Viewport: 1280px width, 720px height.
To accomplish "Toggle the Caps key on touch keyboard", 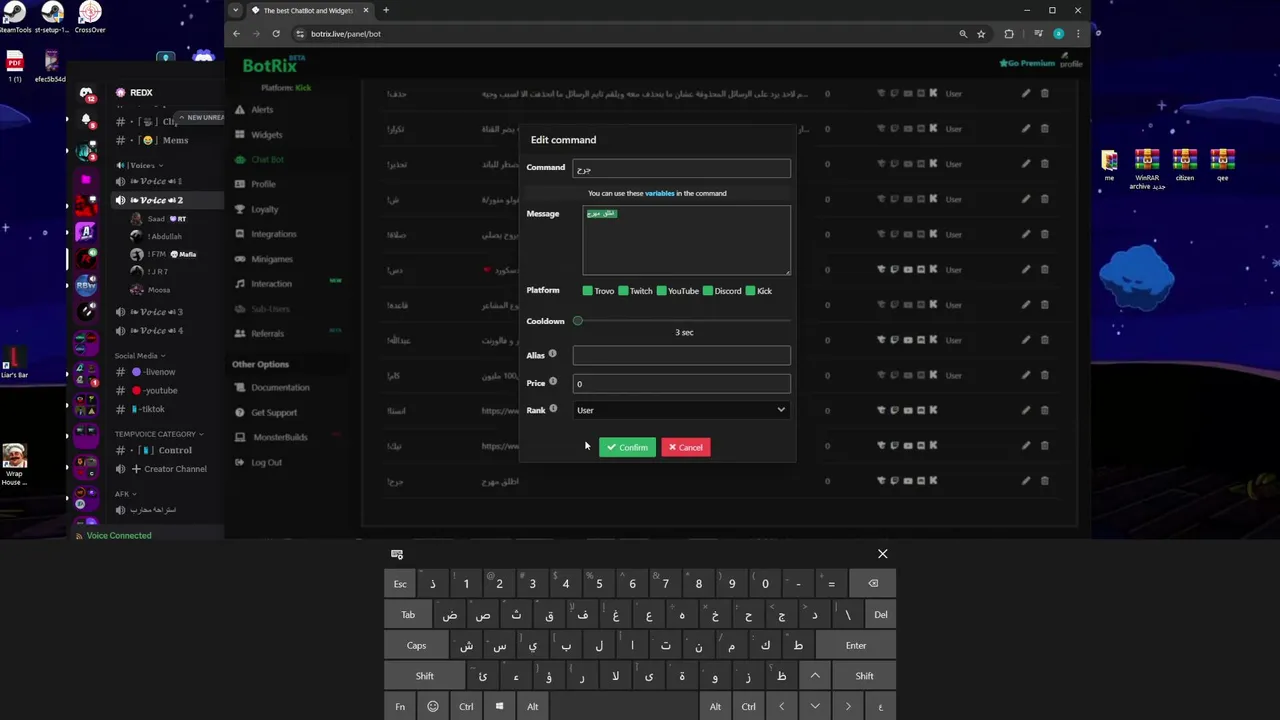I will (x=416, y=646).
